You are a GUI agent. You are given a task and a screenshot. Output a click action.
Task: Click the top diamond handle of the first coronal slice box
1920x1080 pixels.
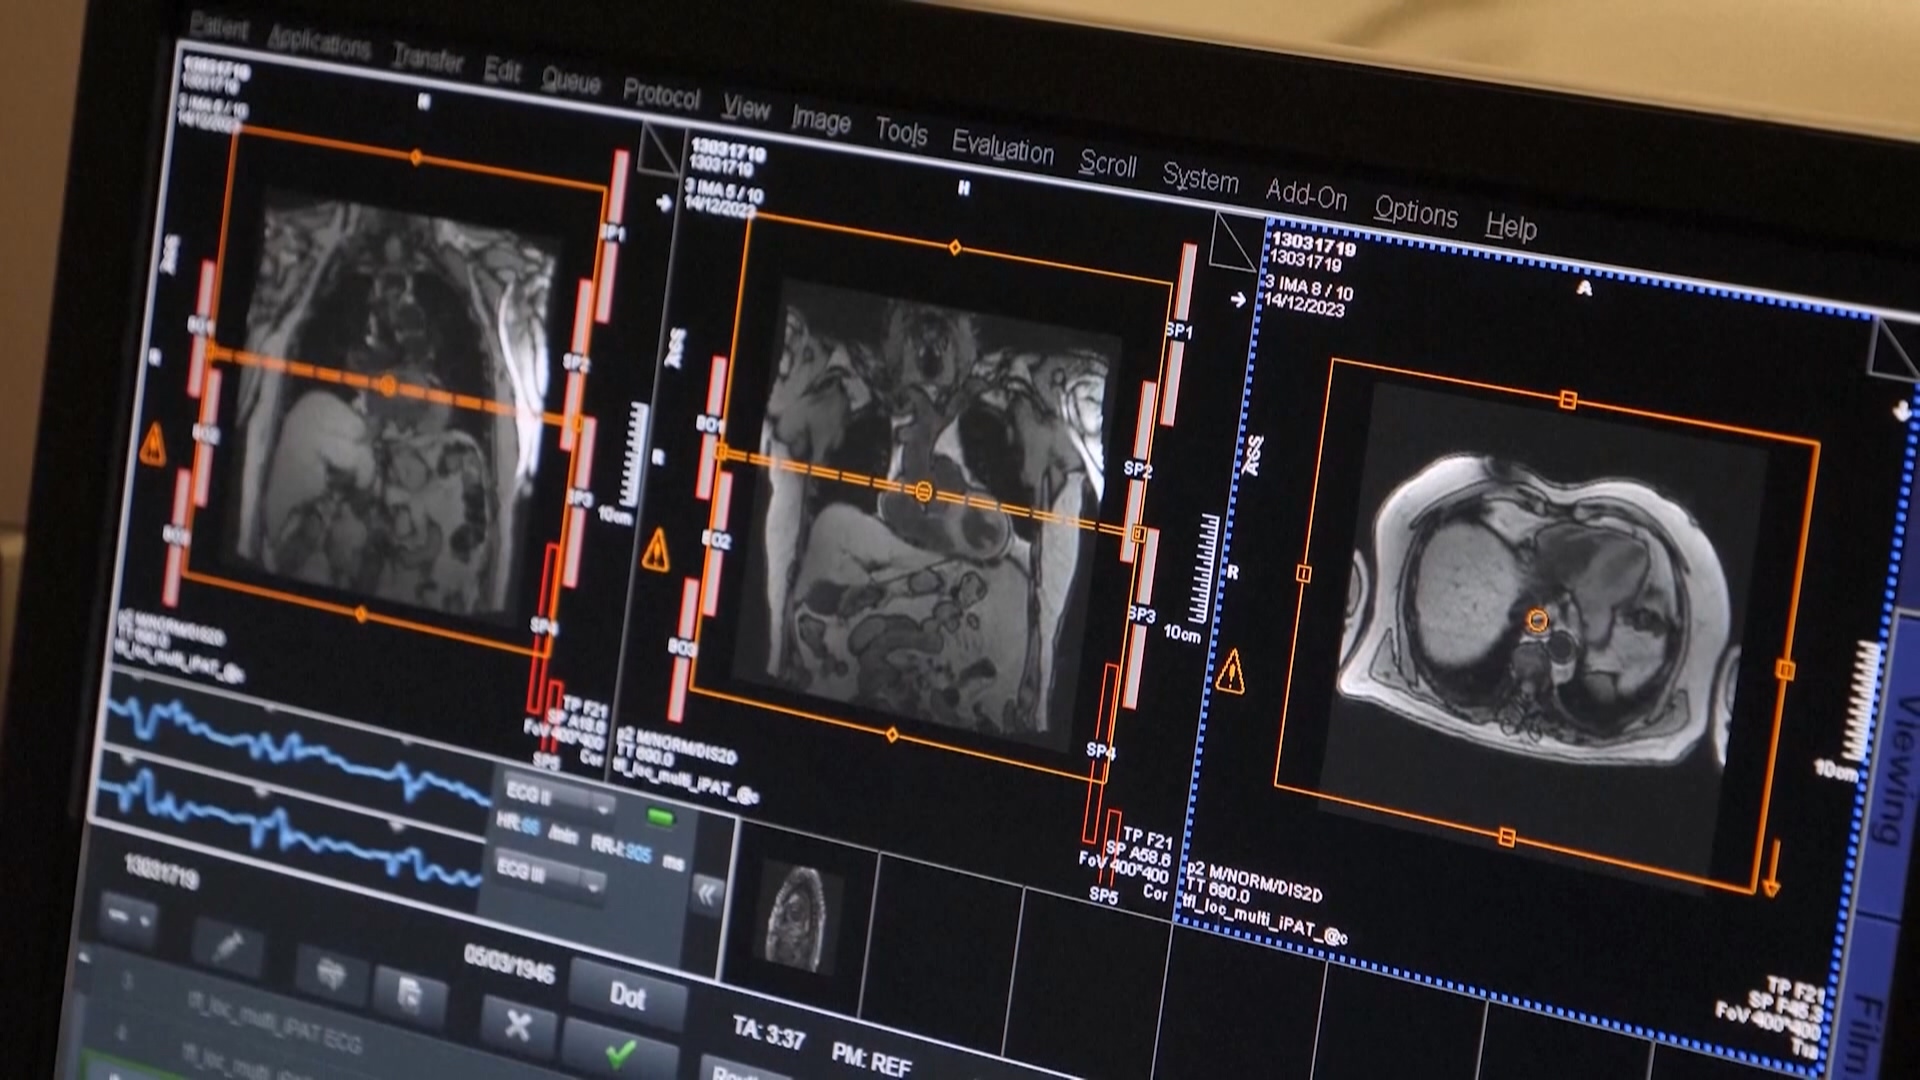[417, 157]
